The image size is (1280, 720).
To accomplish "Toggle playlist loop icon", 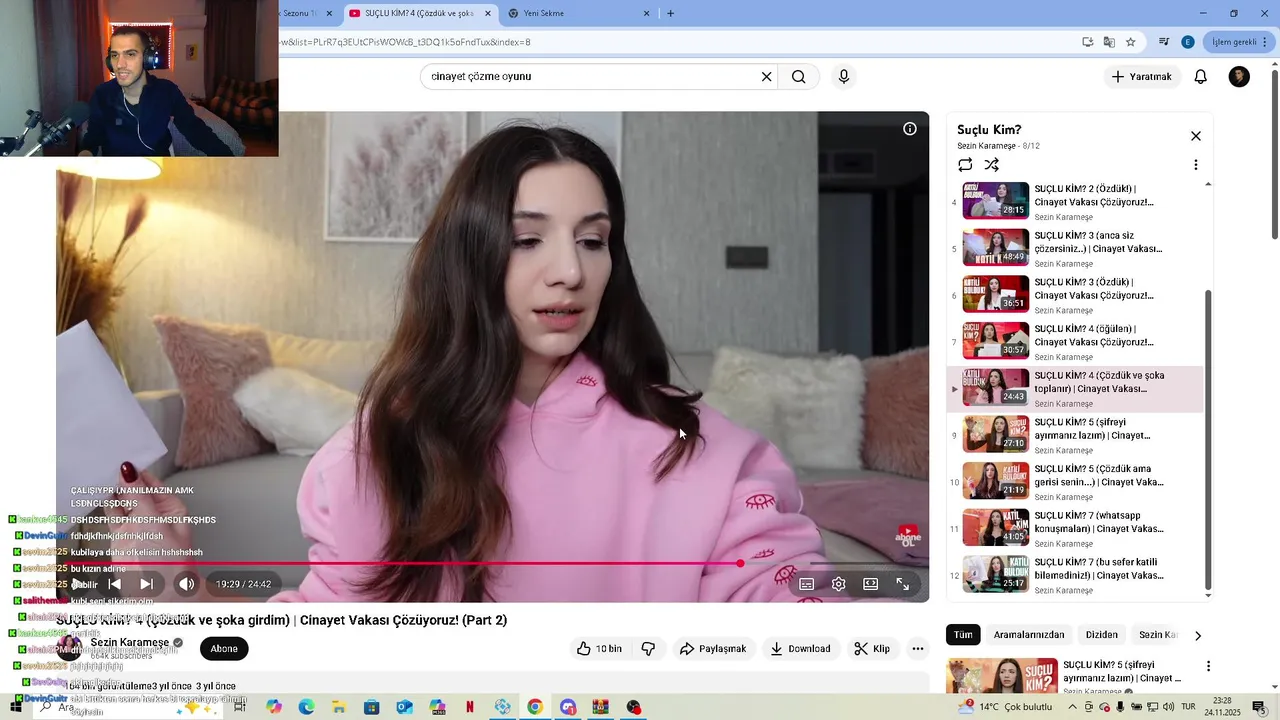I will [x=965, y=165].
